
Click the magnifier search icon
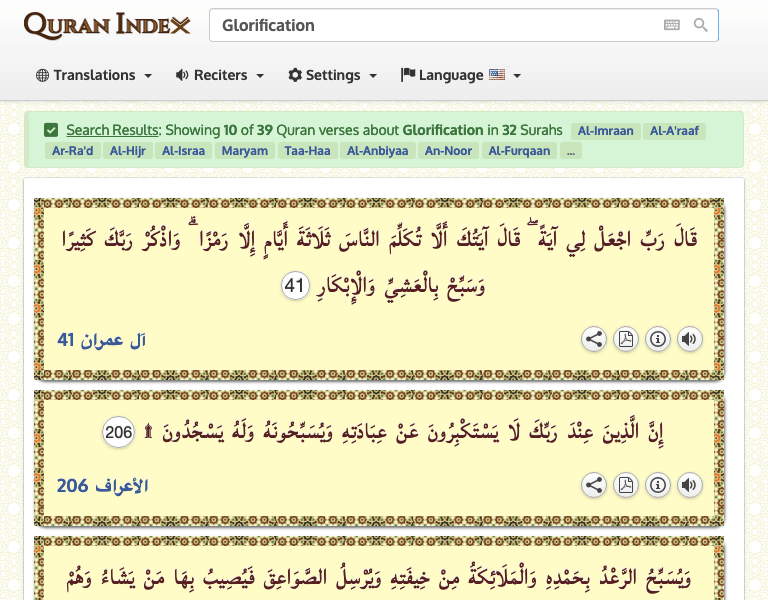coord(701,25)
